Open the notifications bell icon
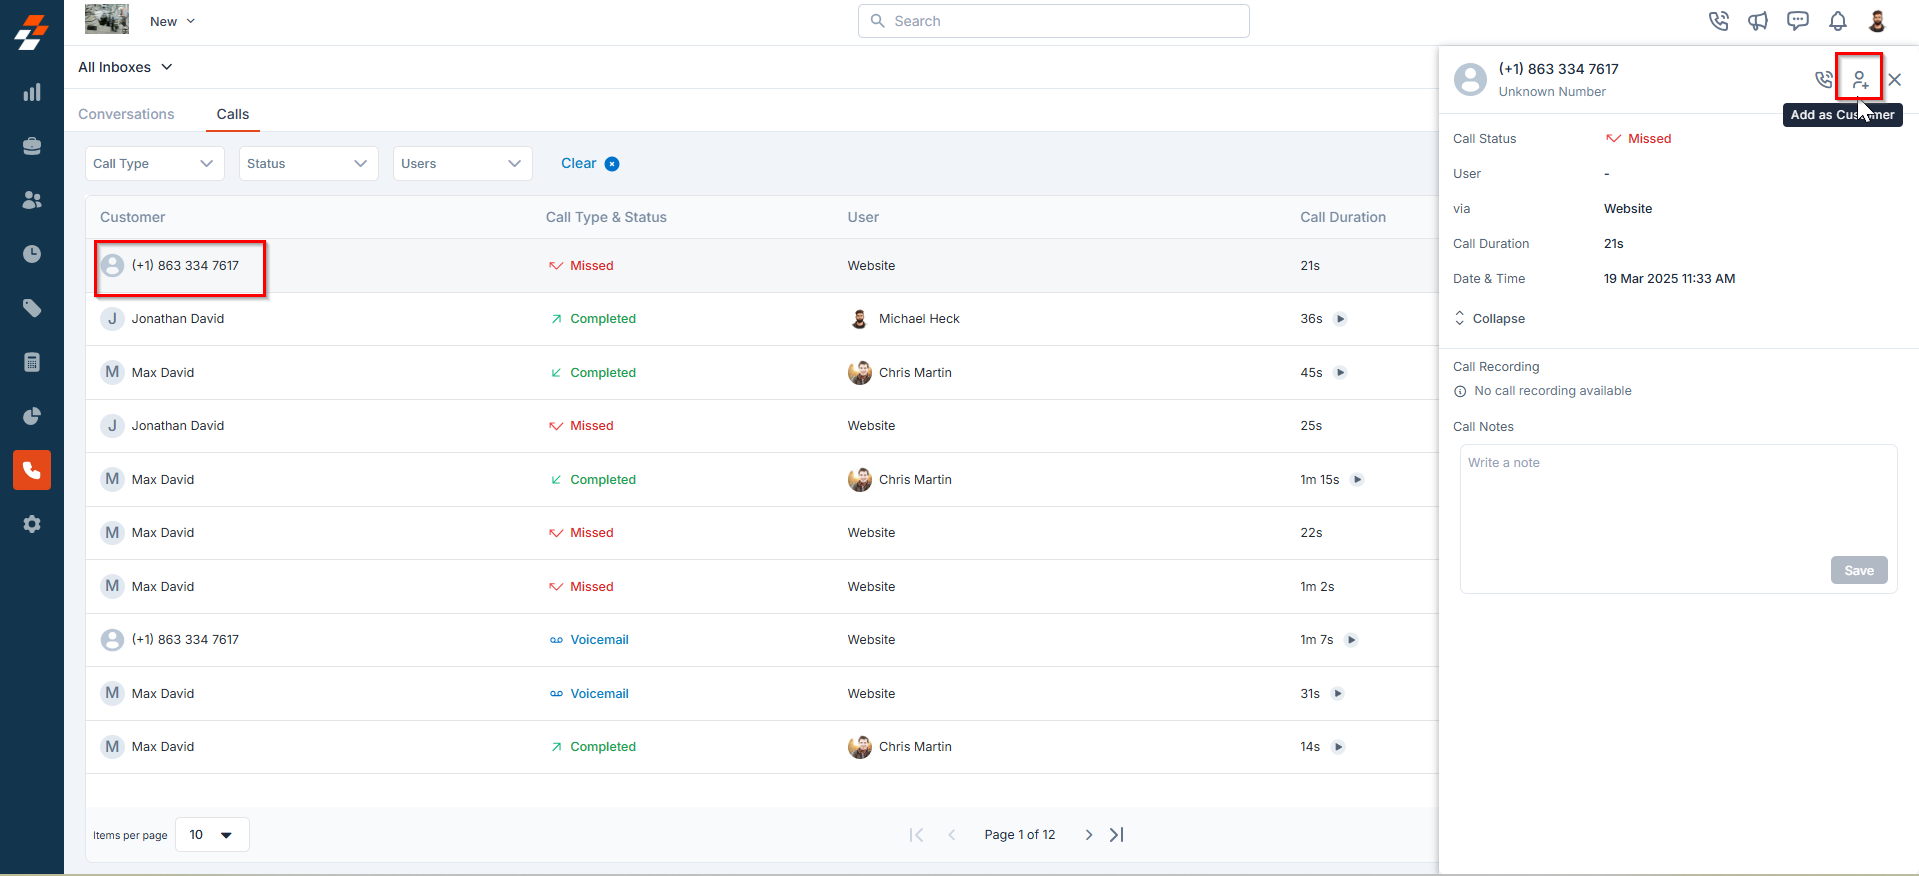This screenshot has width=1919, height=876. pos(1838,21)
